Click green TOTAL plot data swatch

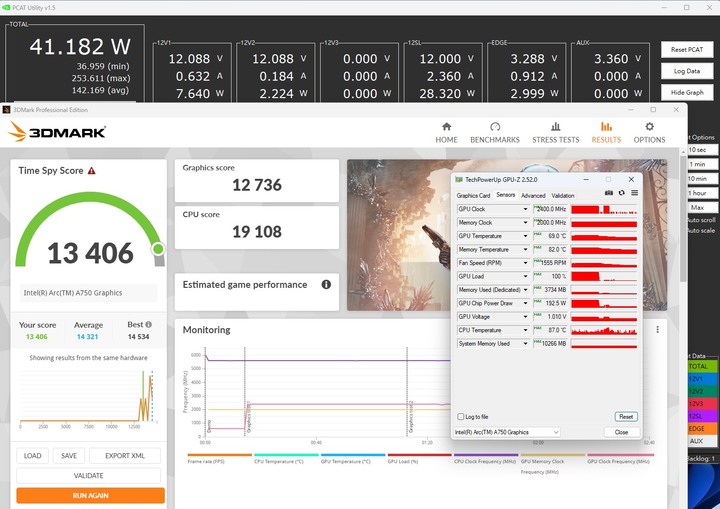click(702, 366)
